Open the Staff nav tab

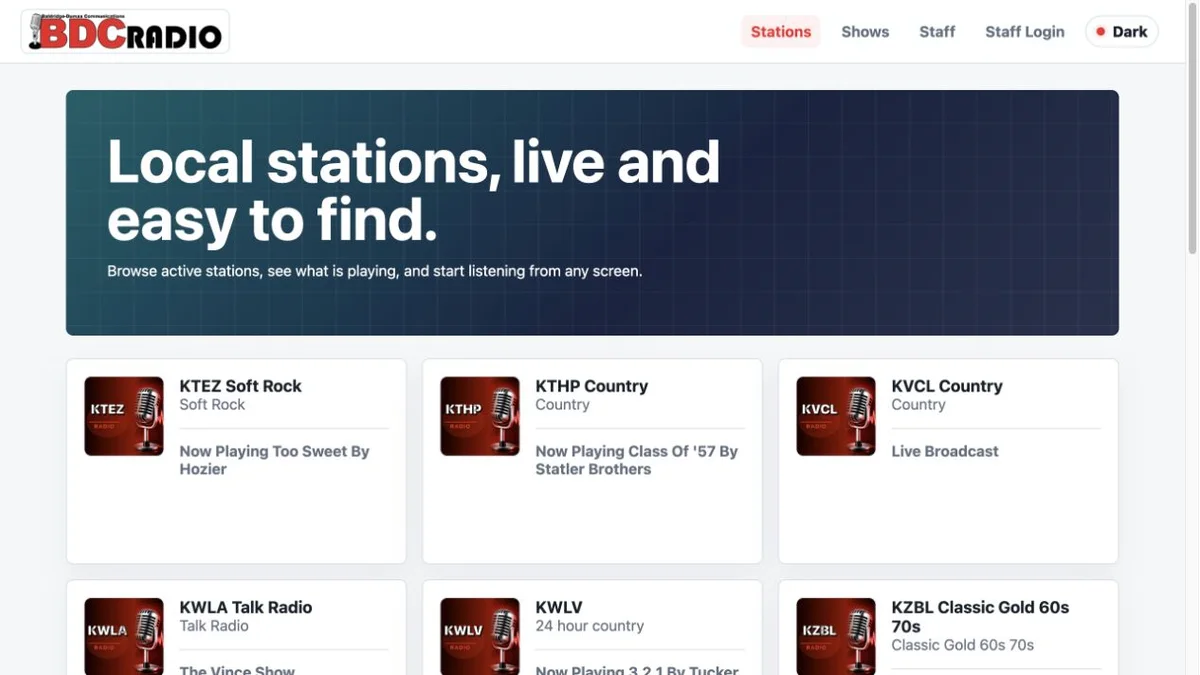[937, 32]
